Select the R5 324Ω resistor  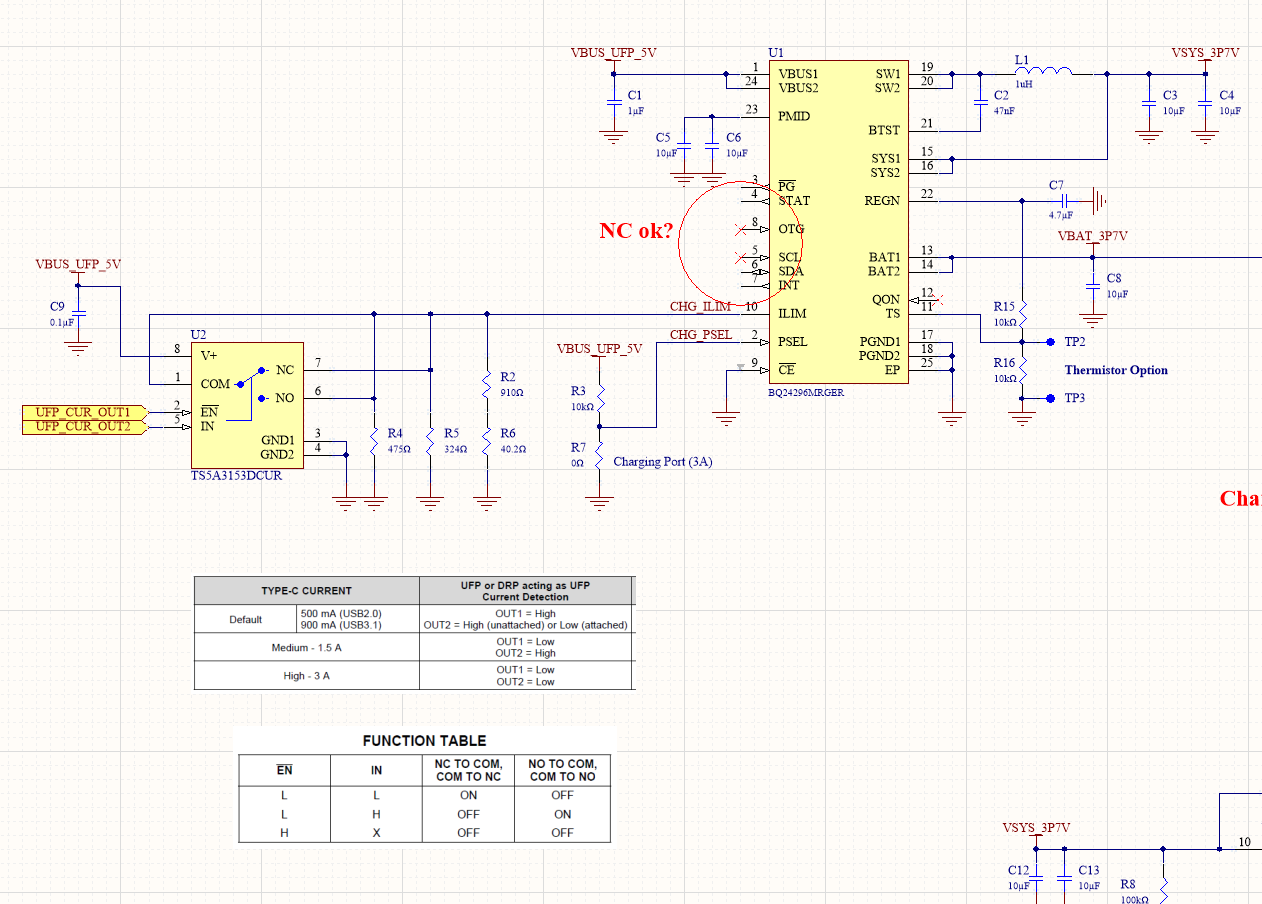pyautogui.click(x=430, y=440)
